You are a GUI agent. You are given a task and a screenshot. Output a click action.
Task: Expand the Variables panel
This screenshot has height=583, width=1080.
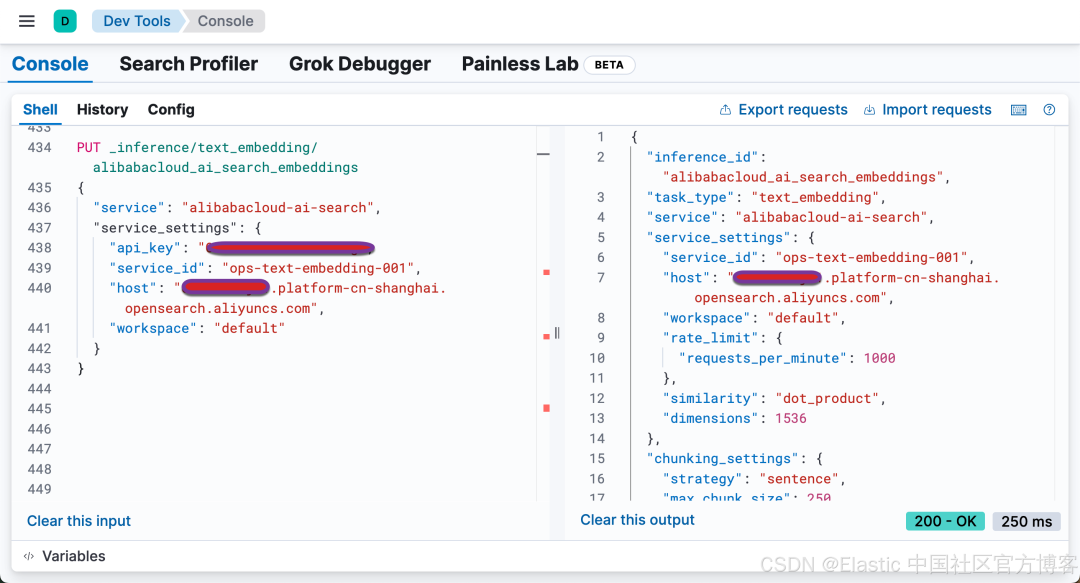point(73,556)
